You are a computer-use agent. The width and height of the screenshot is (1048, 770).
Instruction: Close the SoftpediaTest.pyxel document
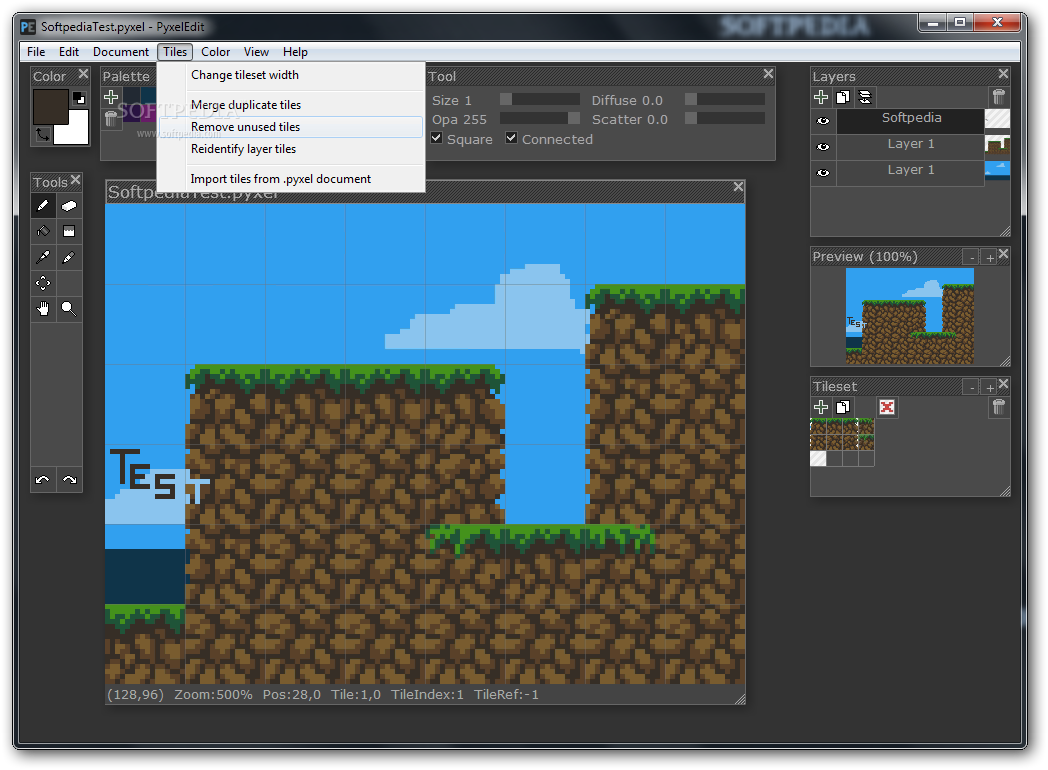[738, 187]
